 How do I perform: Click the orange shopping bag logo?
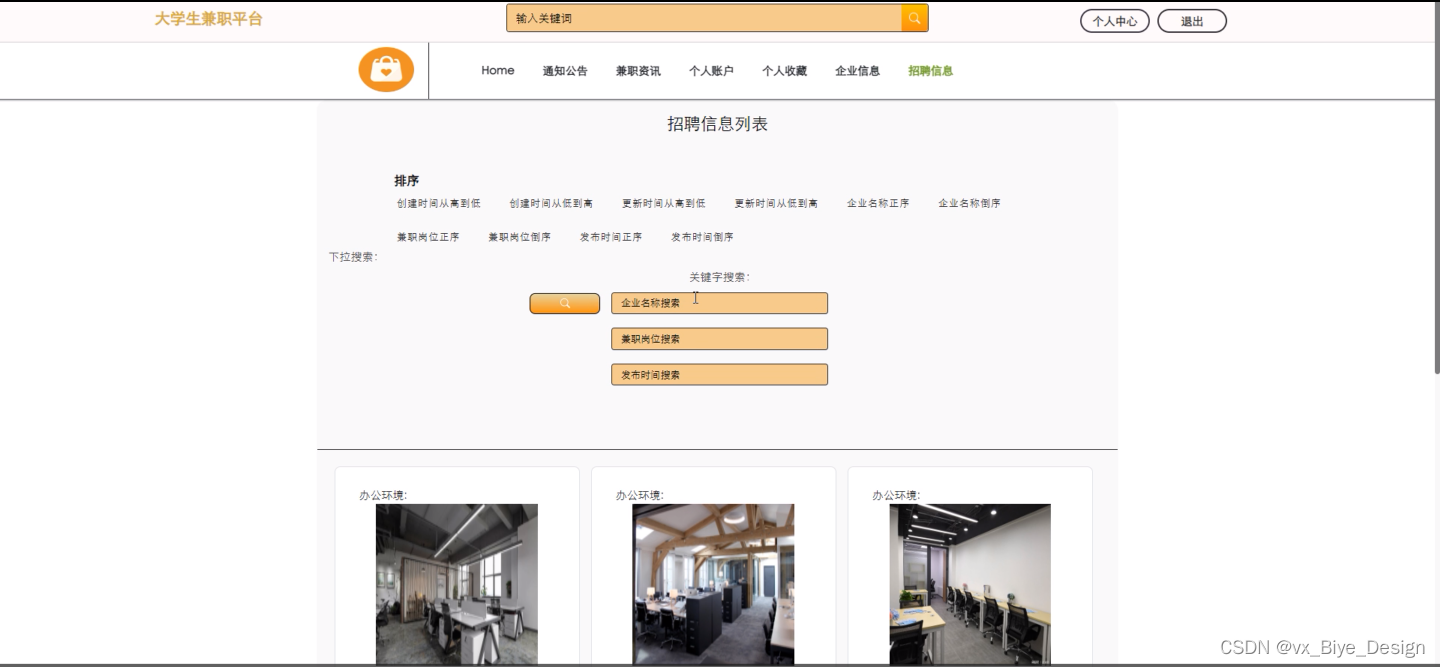pos(386,70)
